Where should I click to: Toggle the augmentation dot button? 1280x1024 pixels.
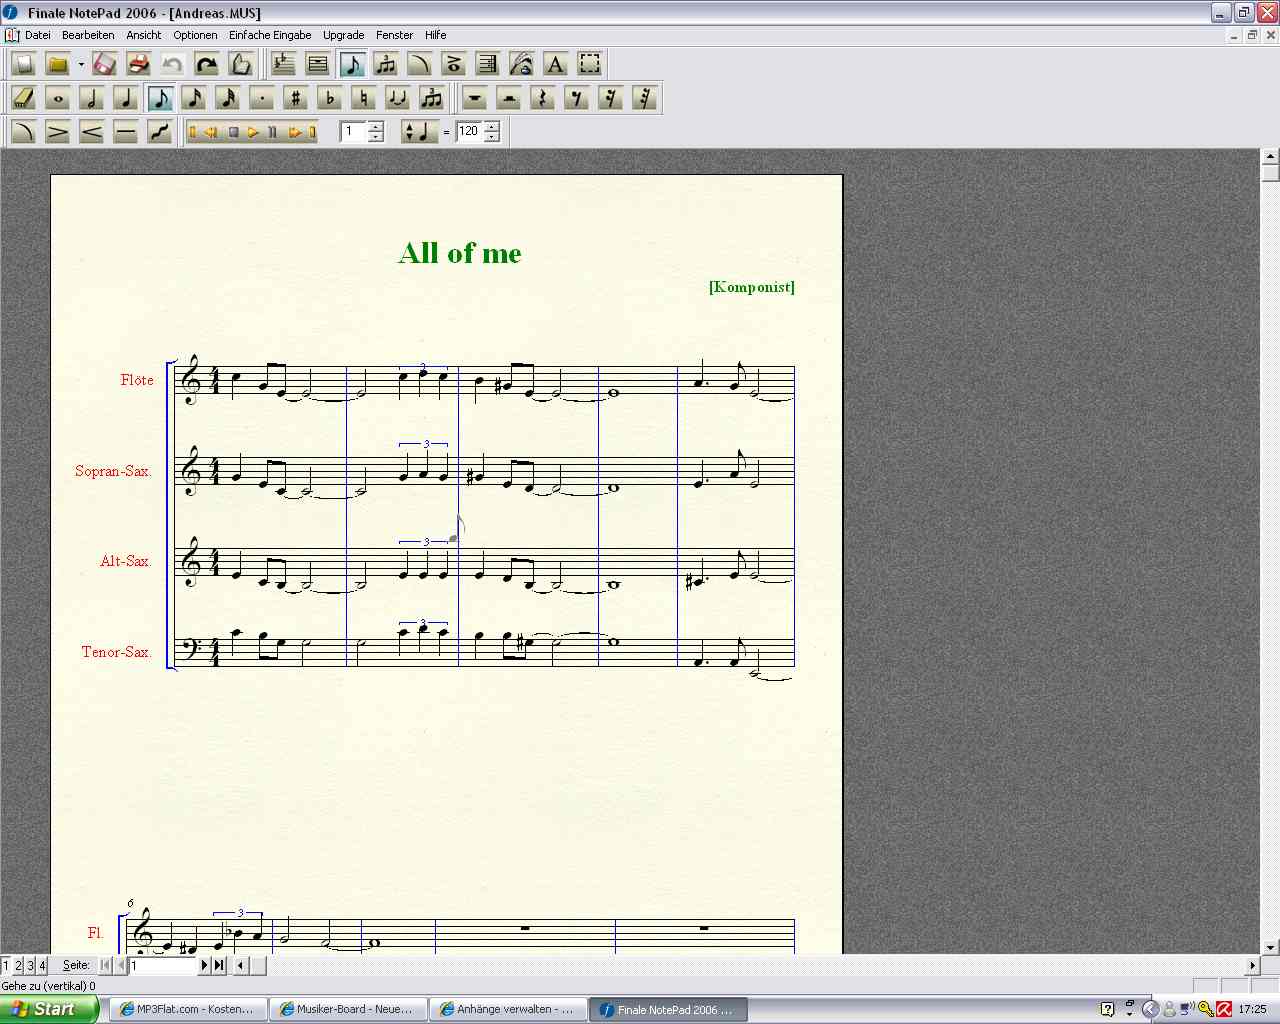[x=262, y=98]
